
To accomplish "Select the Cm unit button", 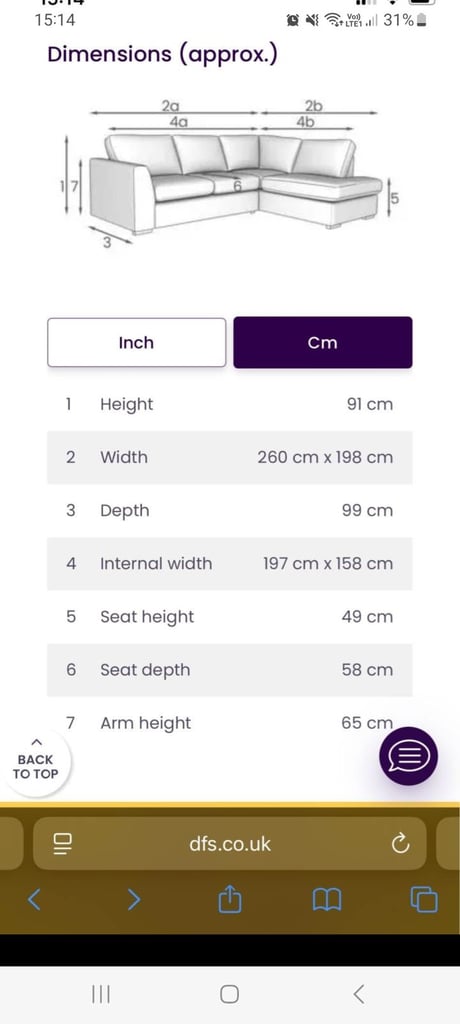I will [323, 342].
